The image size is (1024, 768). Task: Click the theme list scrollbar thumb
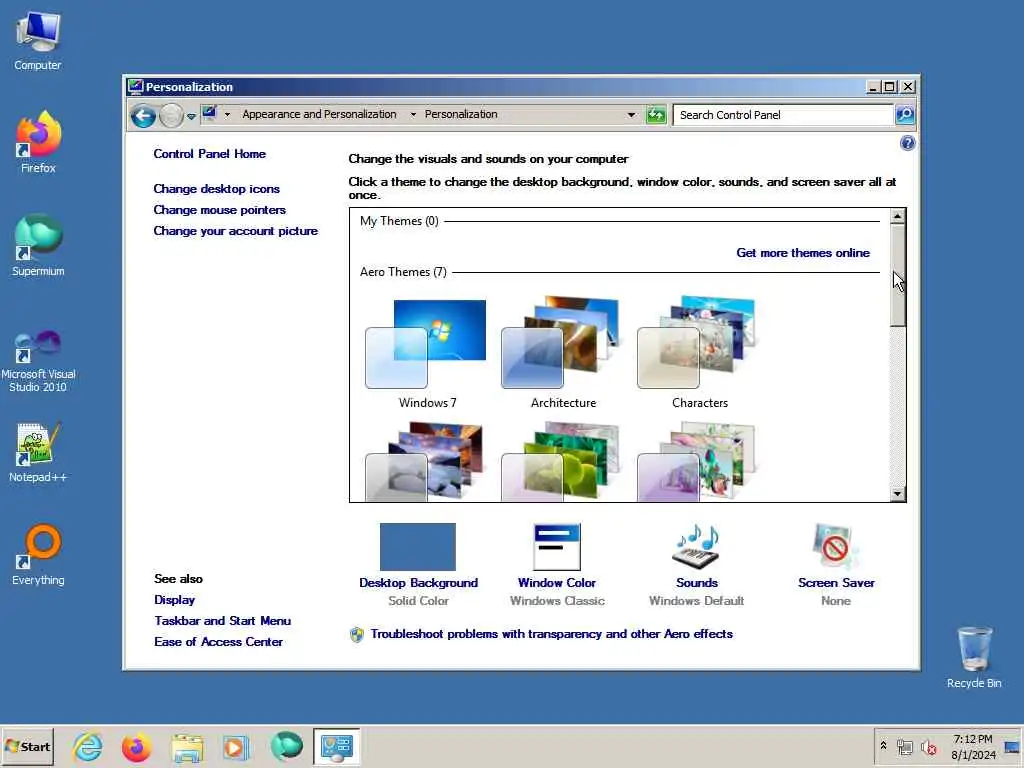[x=897, y=275]
